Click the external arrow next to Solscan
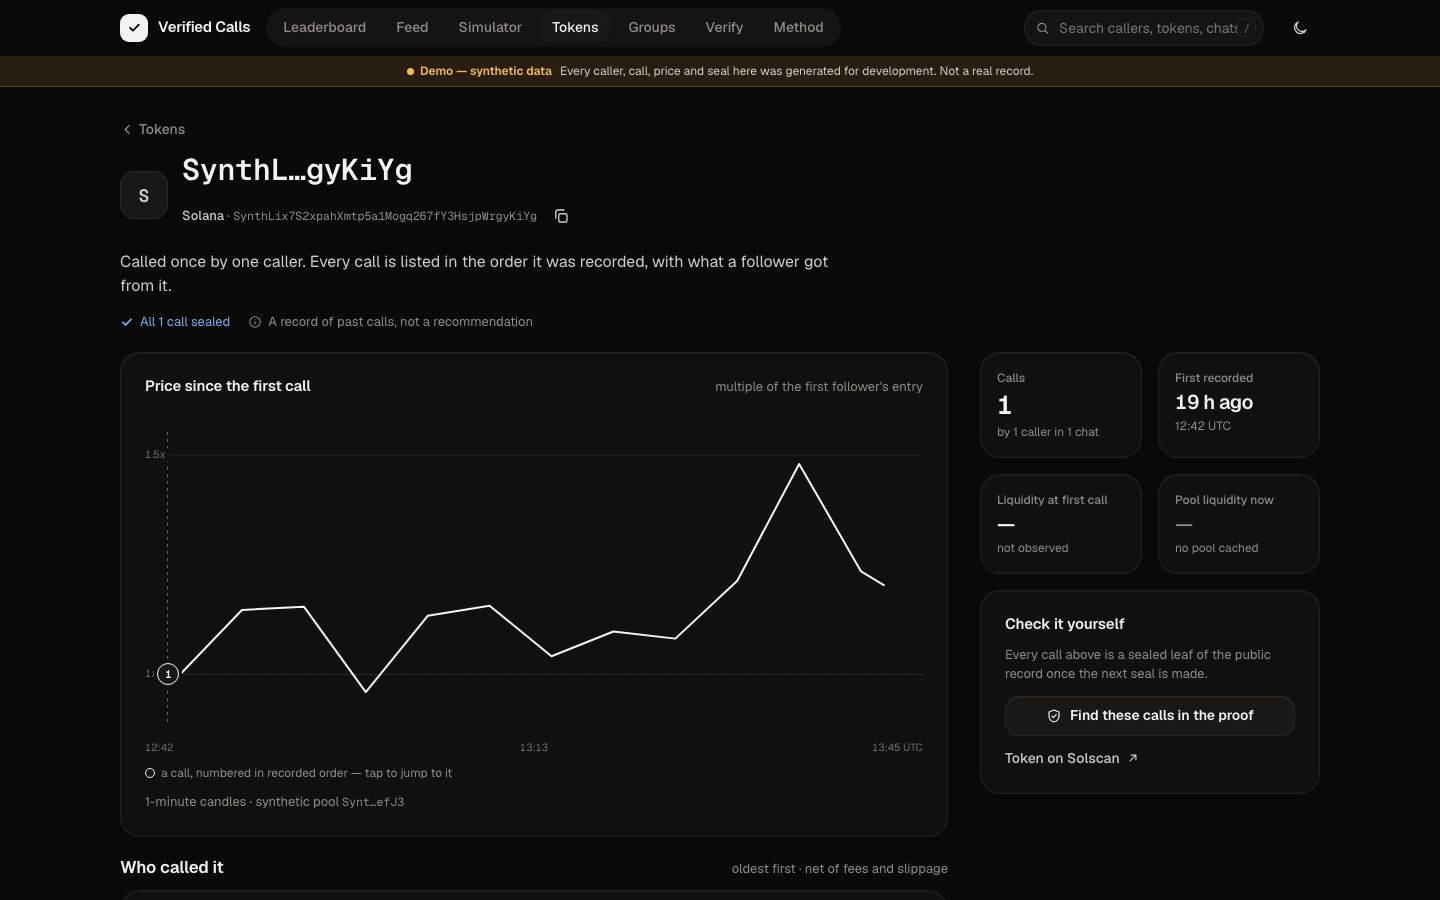 click(x=1133, y=758)
